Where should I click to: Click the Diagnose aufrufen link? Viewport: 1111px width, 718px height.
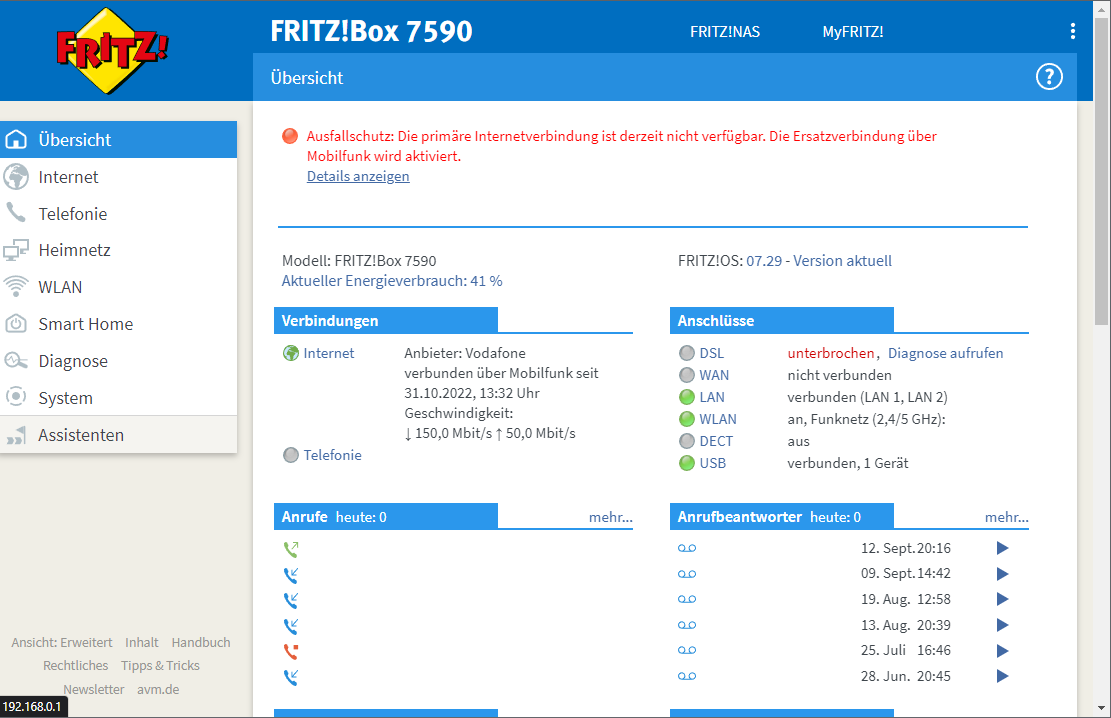[945, 353]
